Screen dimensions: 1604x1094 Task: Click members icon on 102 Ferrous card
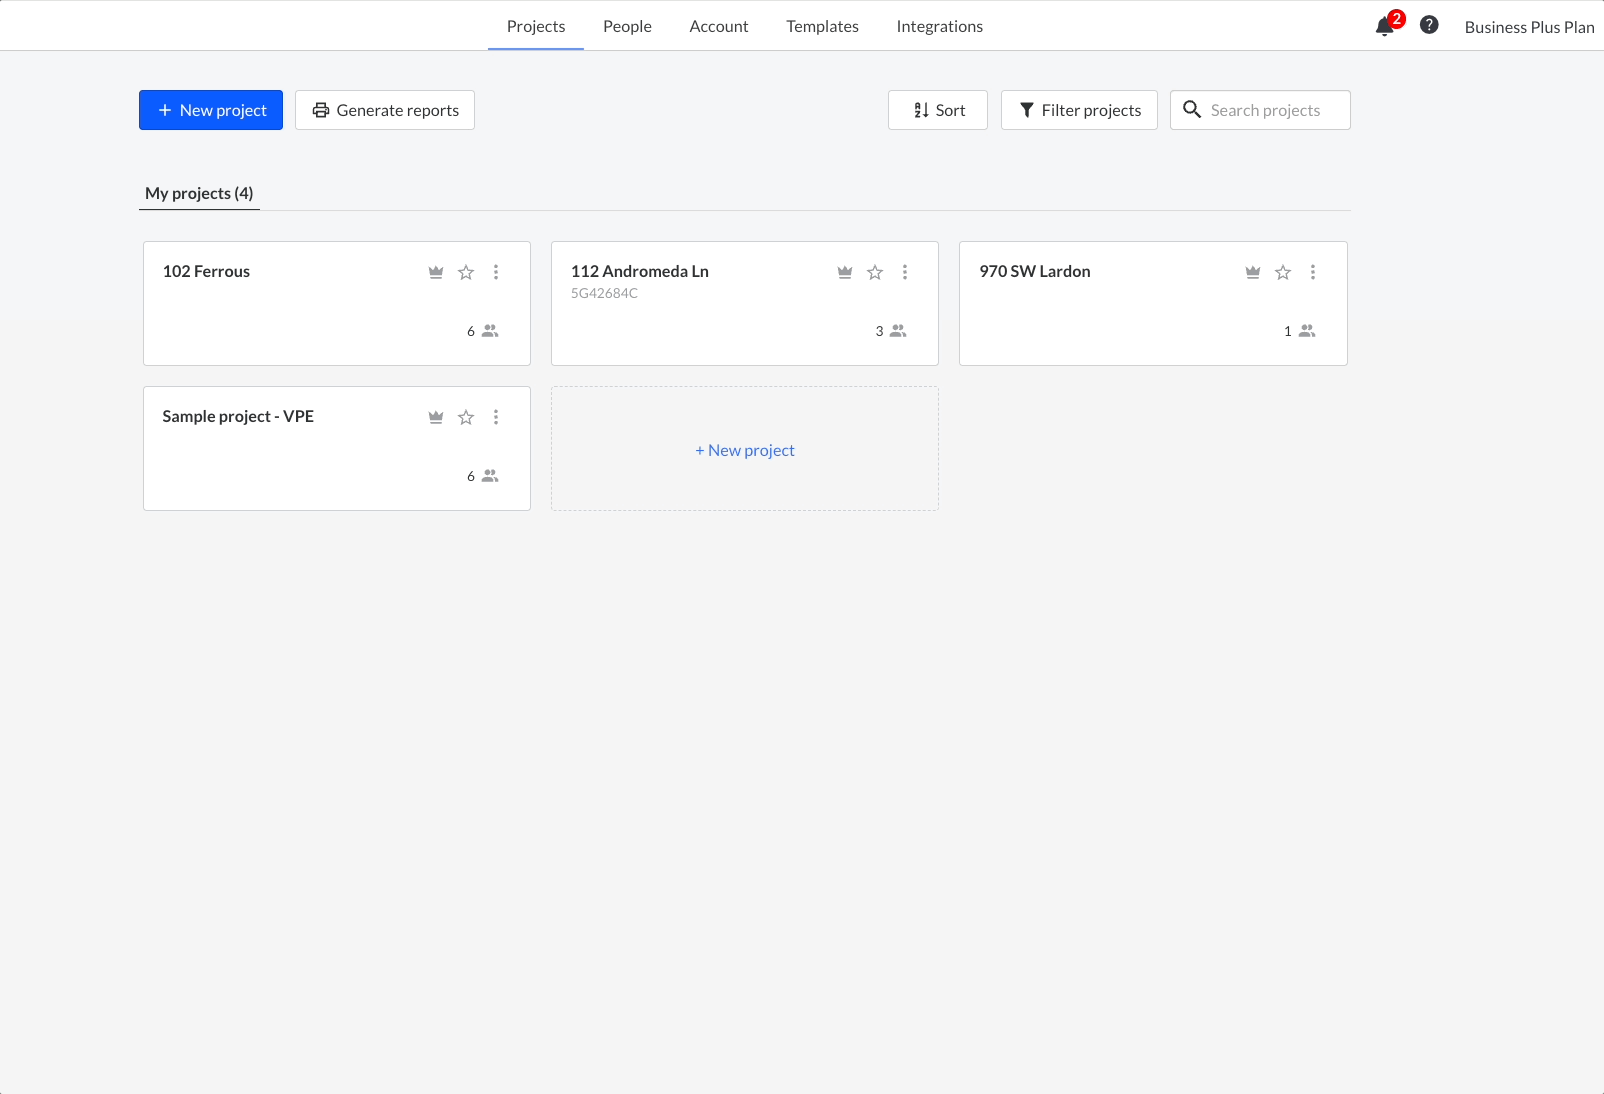[x=490, y=331]
